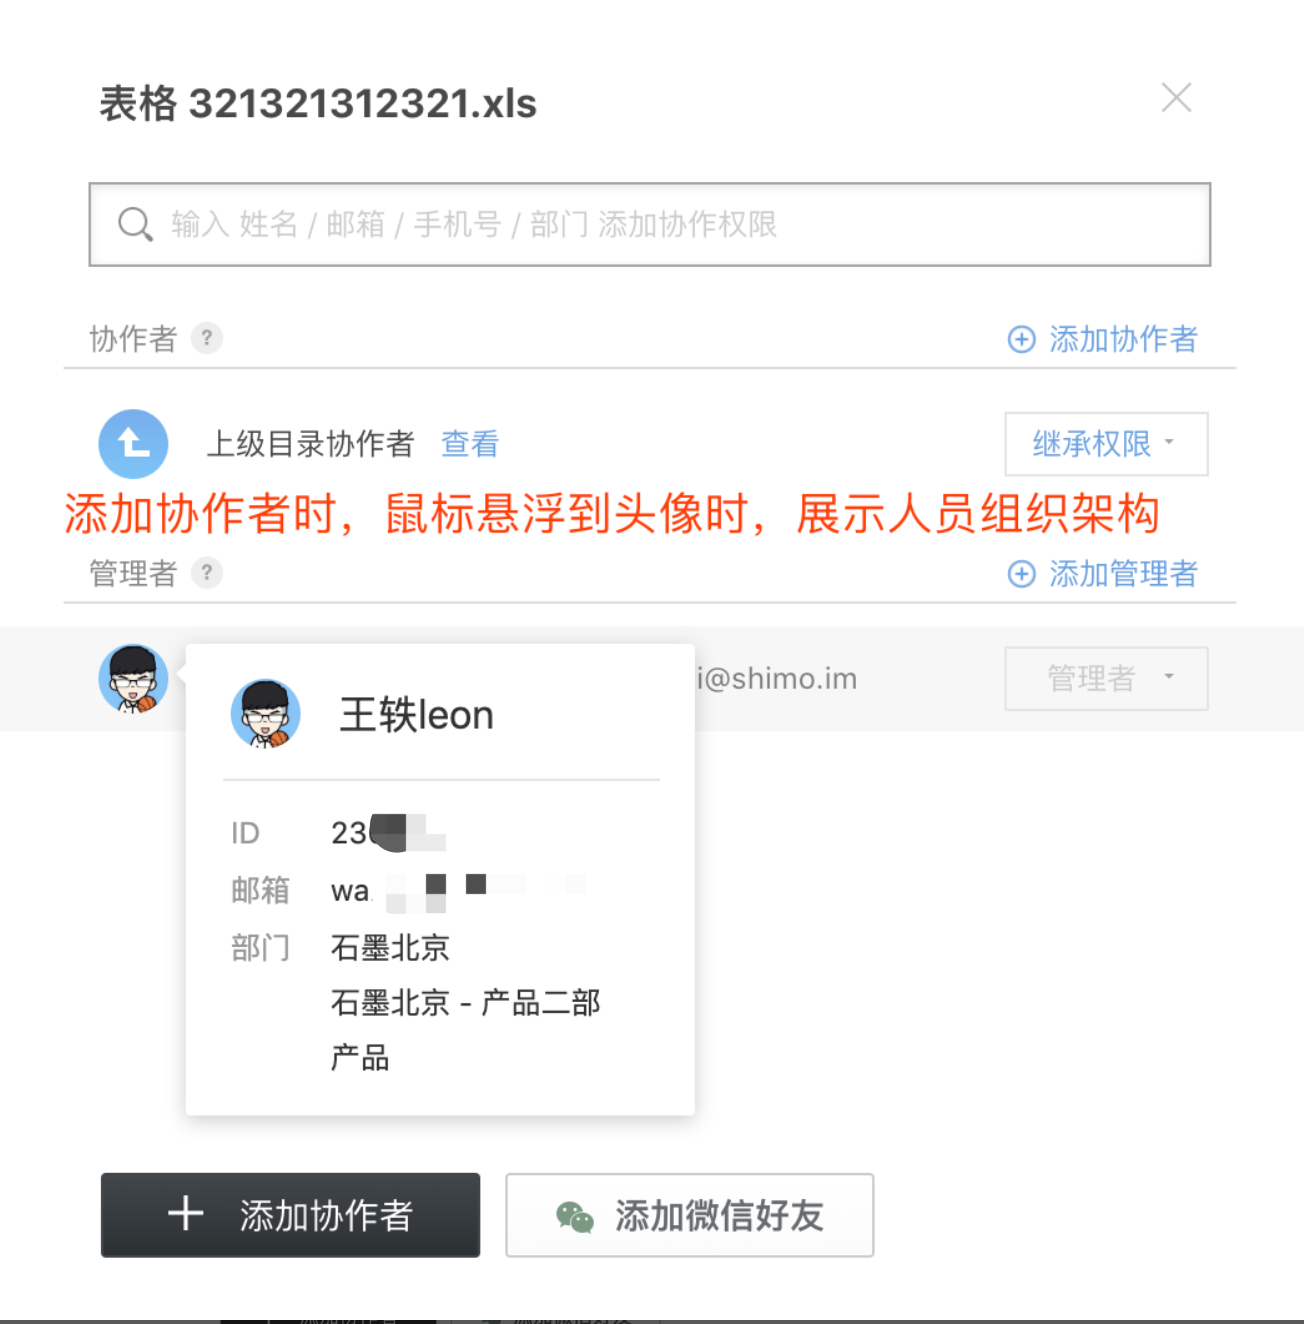Expand the 继承权限 dropdown
This screenshot has height=1324, width=1304.
point(1106,444)
